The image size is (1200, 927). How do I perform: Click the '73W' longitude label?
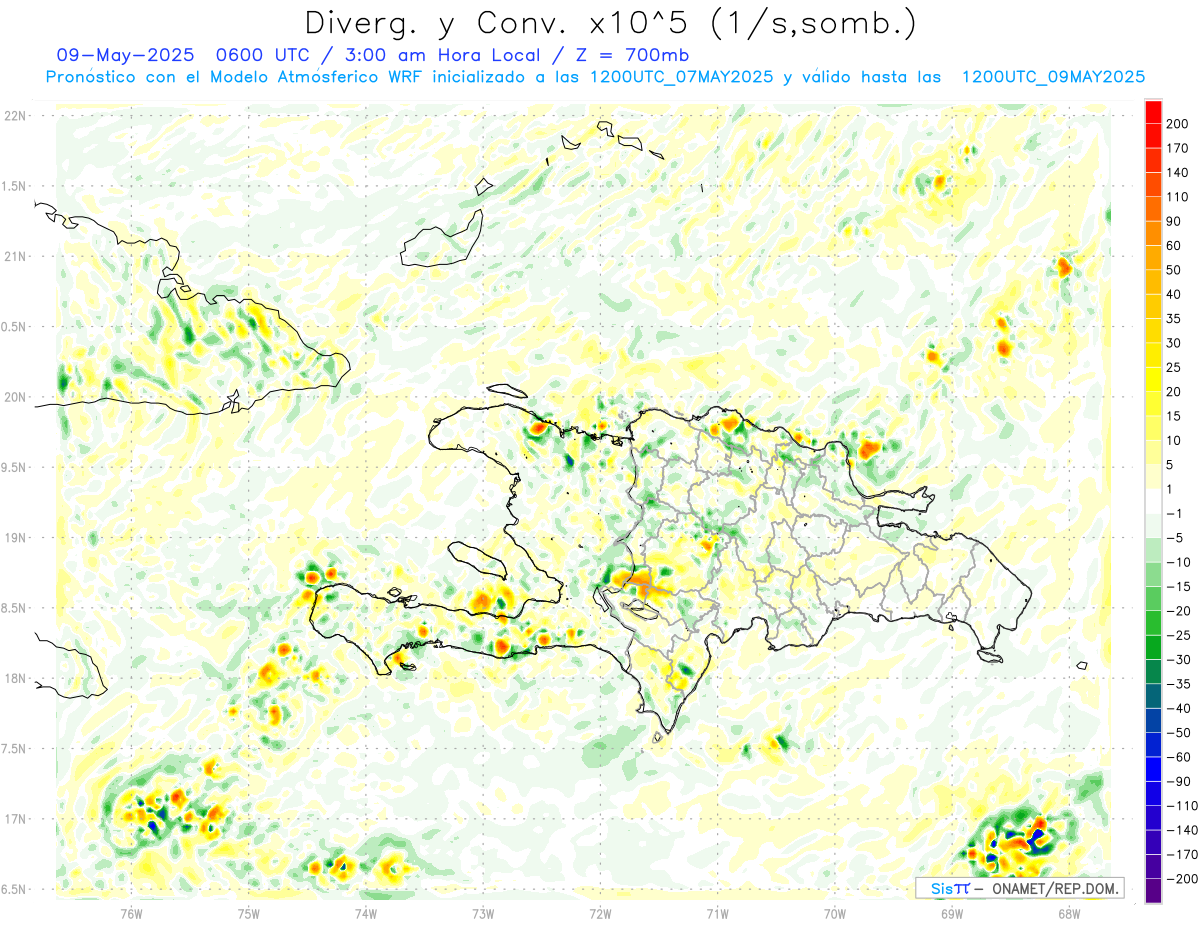click(483, 913)
